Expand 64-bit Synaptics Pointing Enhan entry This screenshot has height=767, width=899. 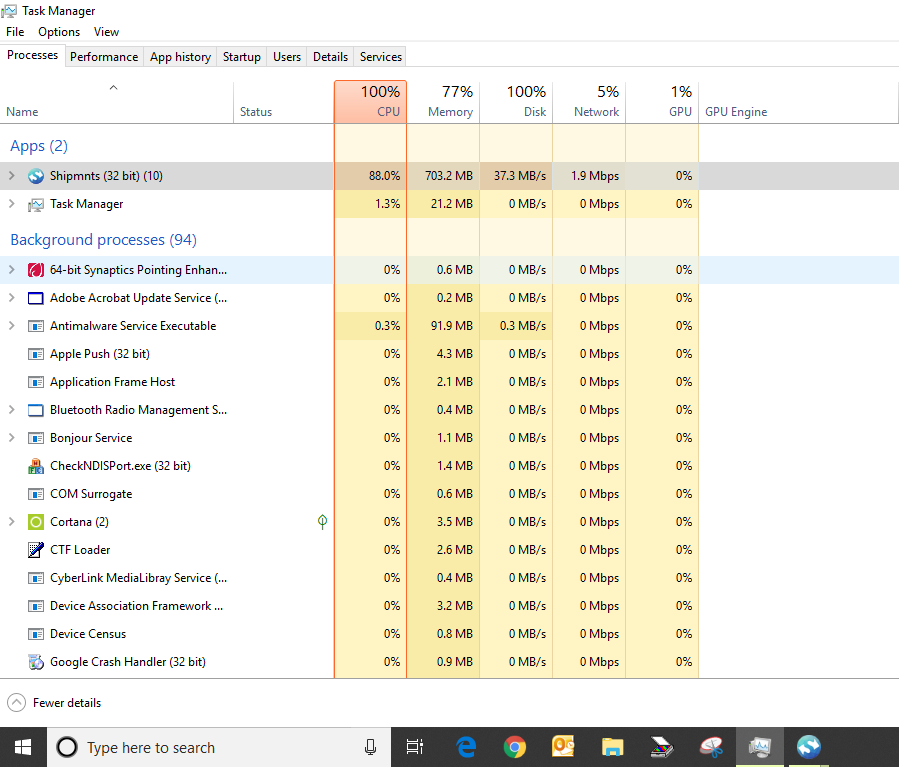coord(11,270)
